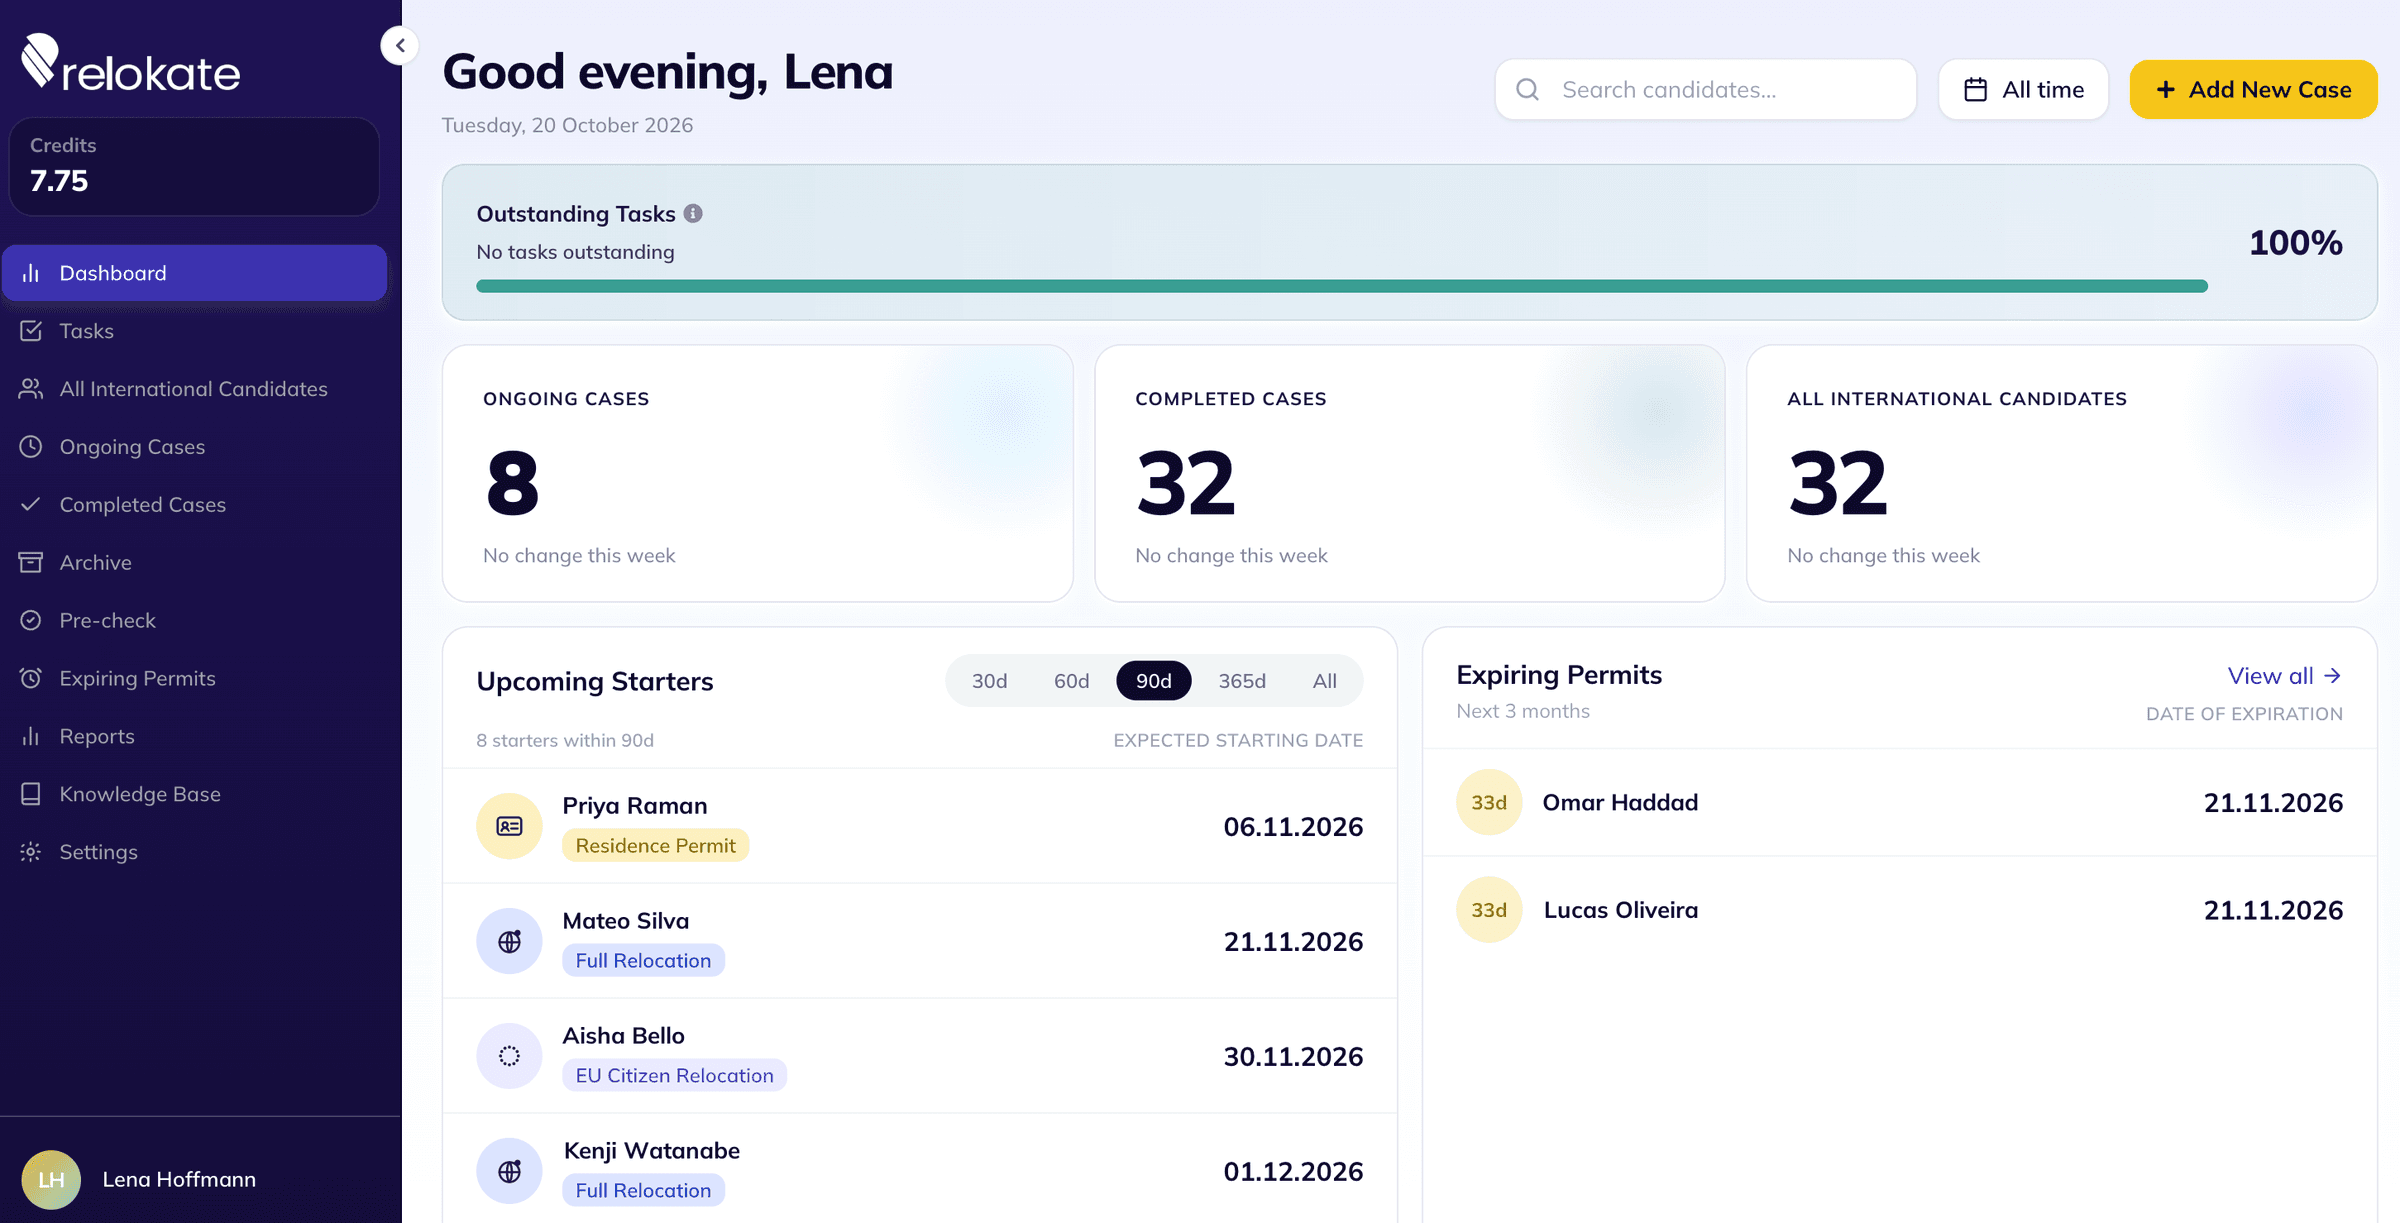Click the Ongoing Cases clock icon
Image resolution: width=2400 pixels, height=1223 pixels.
point(31,447)
